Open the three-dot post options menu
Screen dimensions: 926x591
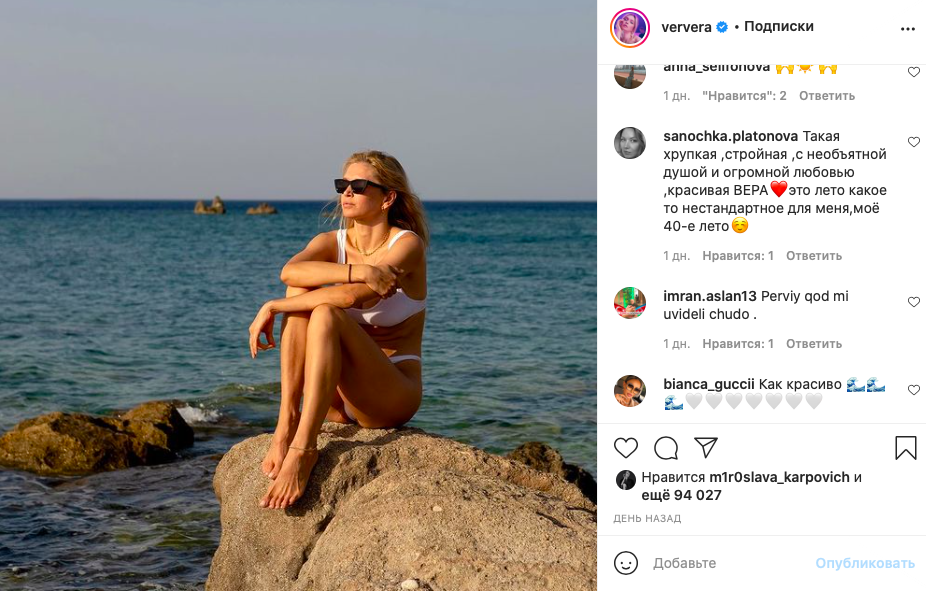[x=907, y=29]
